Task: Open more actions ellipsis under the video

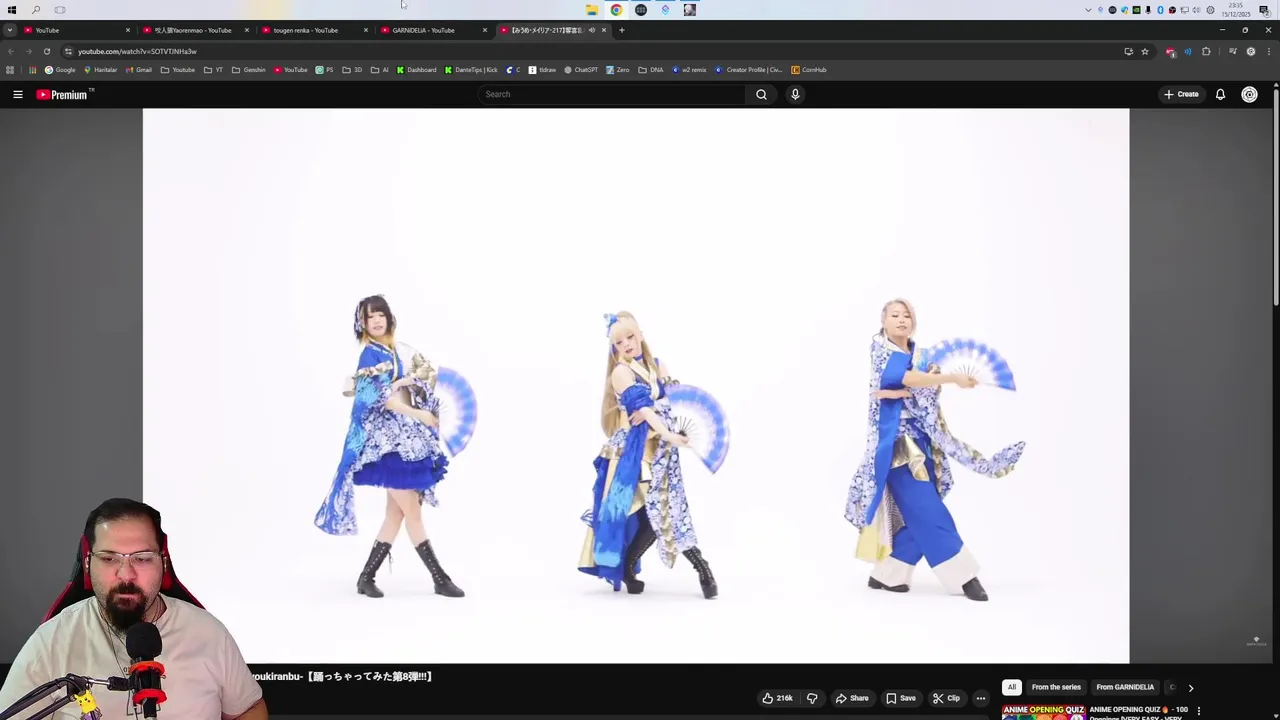Action: (x=980, y=698)
